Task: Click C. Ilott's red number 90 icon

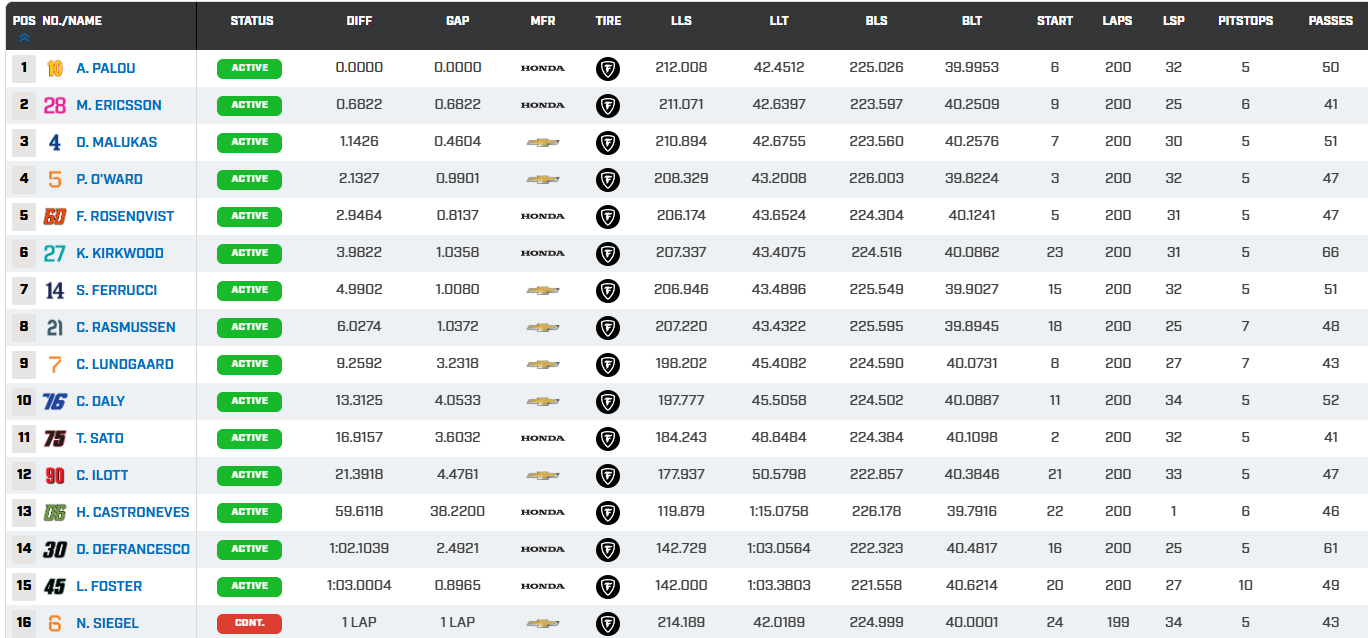Action: (x=55, y=475)
